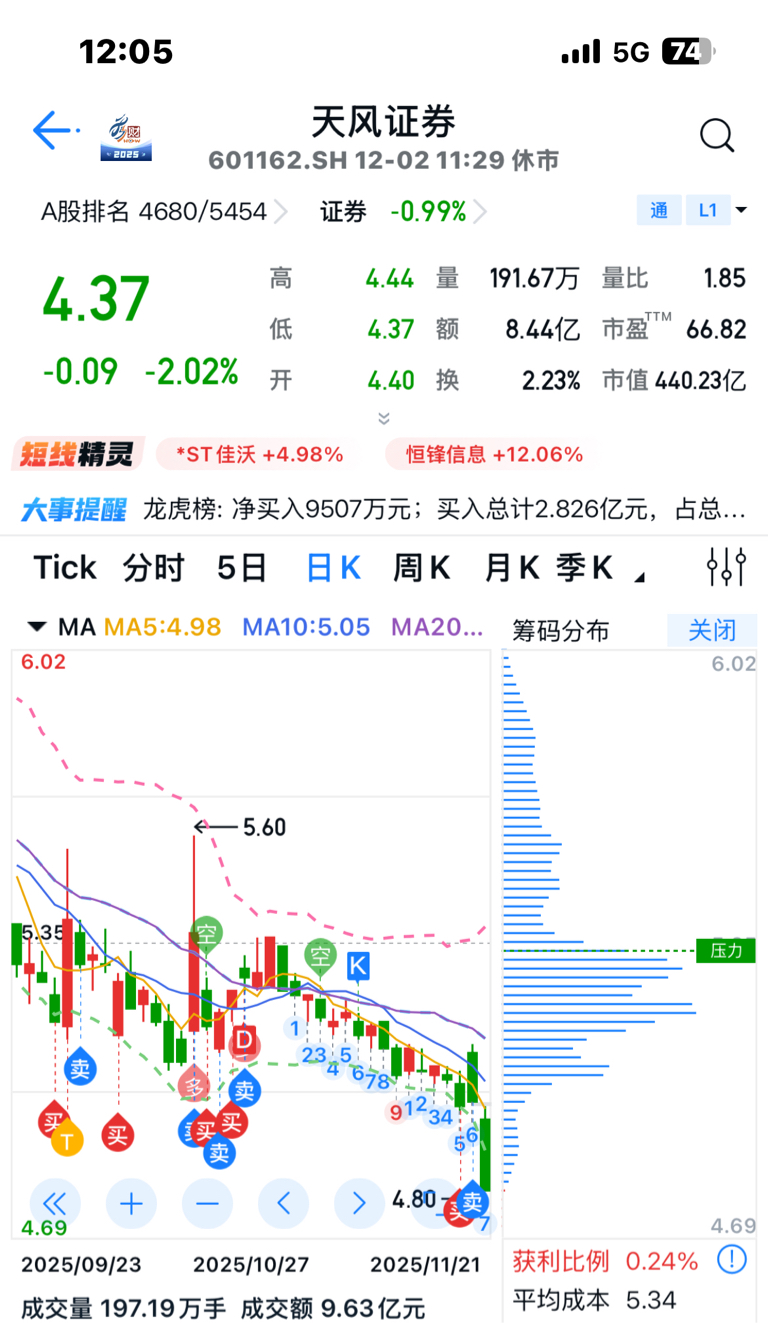Open dropdown arrow next to L1
The image size is (768, 1323).
click(741, 211)
